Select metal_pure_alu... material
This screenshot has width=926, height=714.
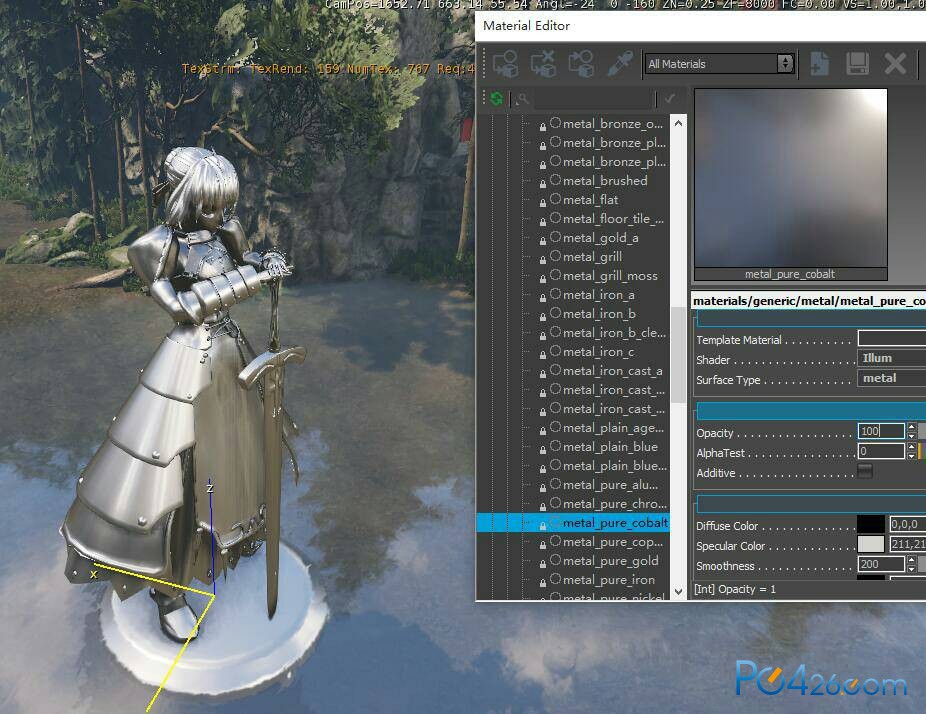(610, 485)
